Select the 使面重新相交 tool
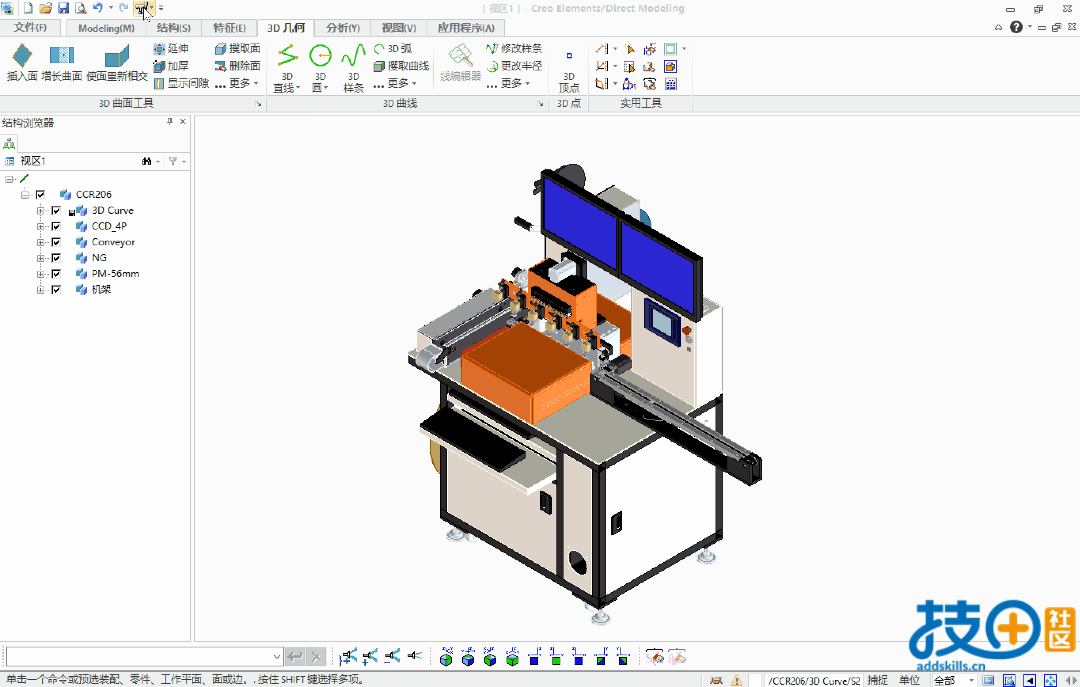Viewport: 1080px width, 687px height. (x=117, y=62)
